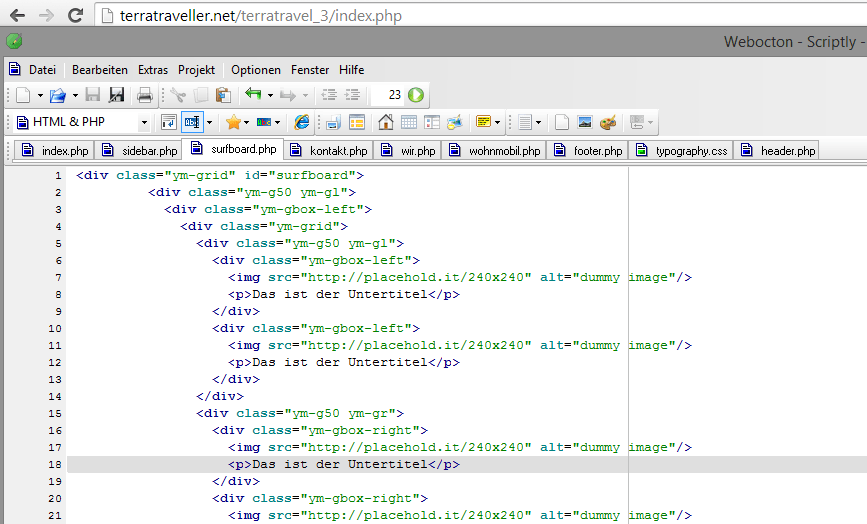Switch to the header.php tab
This screenshot has height=524, width=867.
coord(777,150)
